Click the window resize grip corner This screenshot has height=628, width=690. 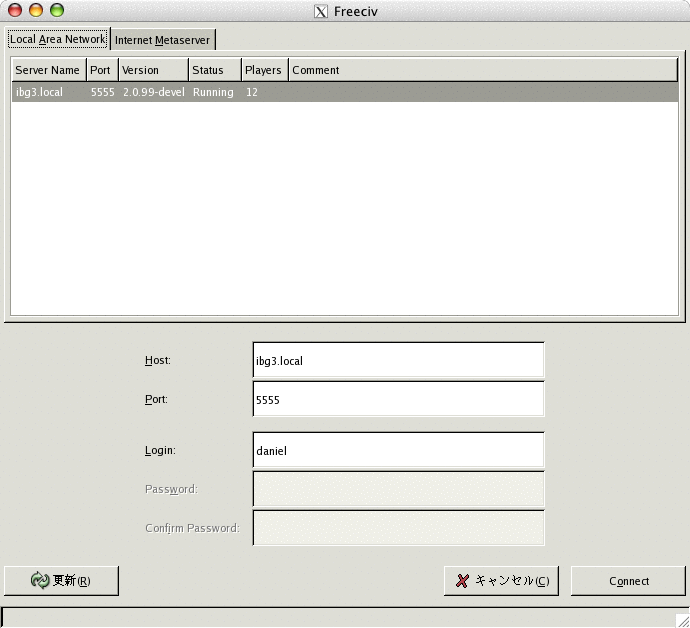[682, 620]
